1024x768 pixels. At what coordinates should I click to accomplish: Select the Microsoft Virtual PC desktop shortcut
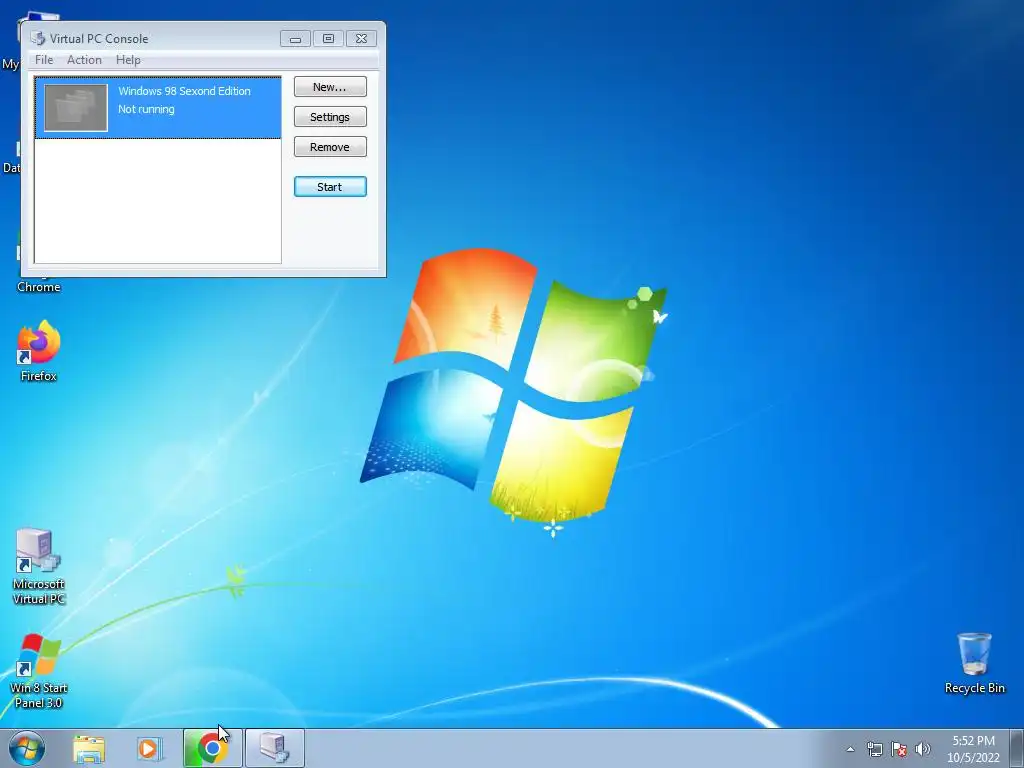pos(39,566)
